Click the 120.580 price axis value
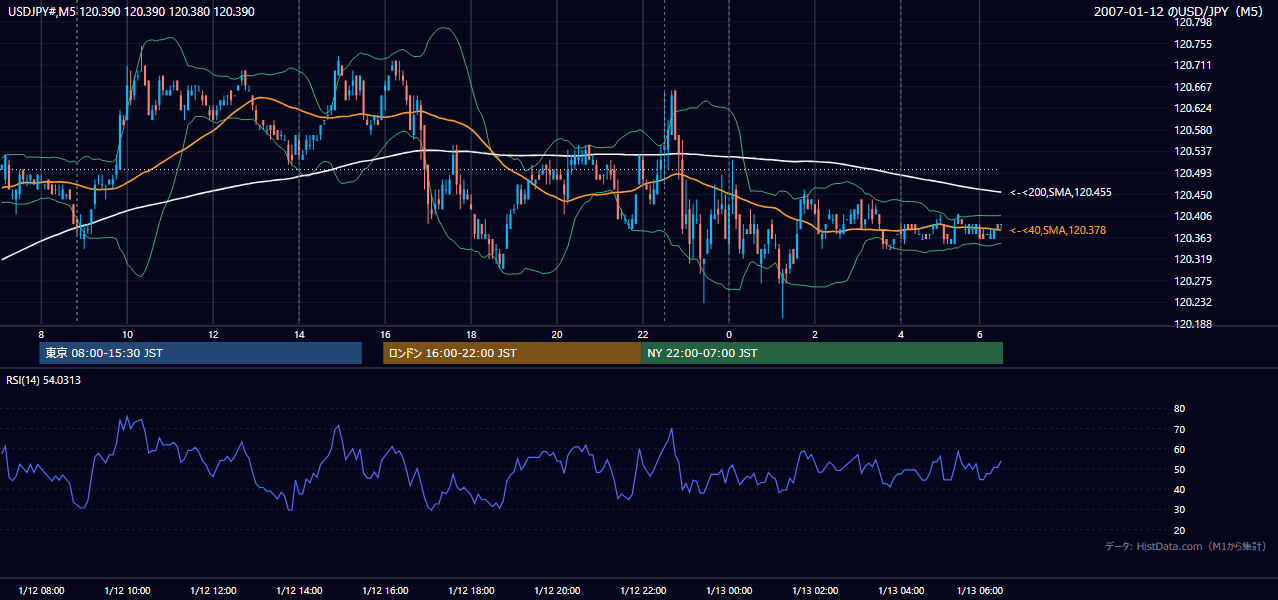Screen dimensions: 1278x600 (x=1194, y=130)
